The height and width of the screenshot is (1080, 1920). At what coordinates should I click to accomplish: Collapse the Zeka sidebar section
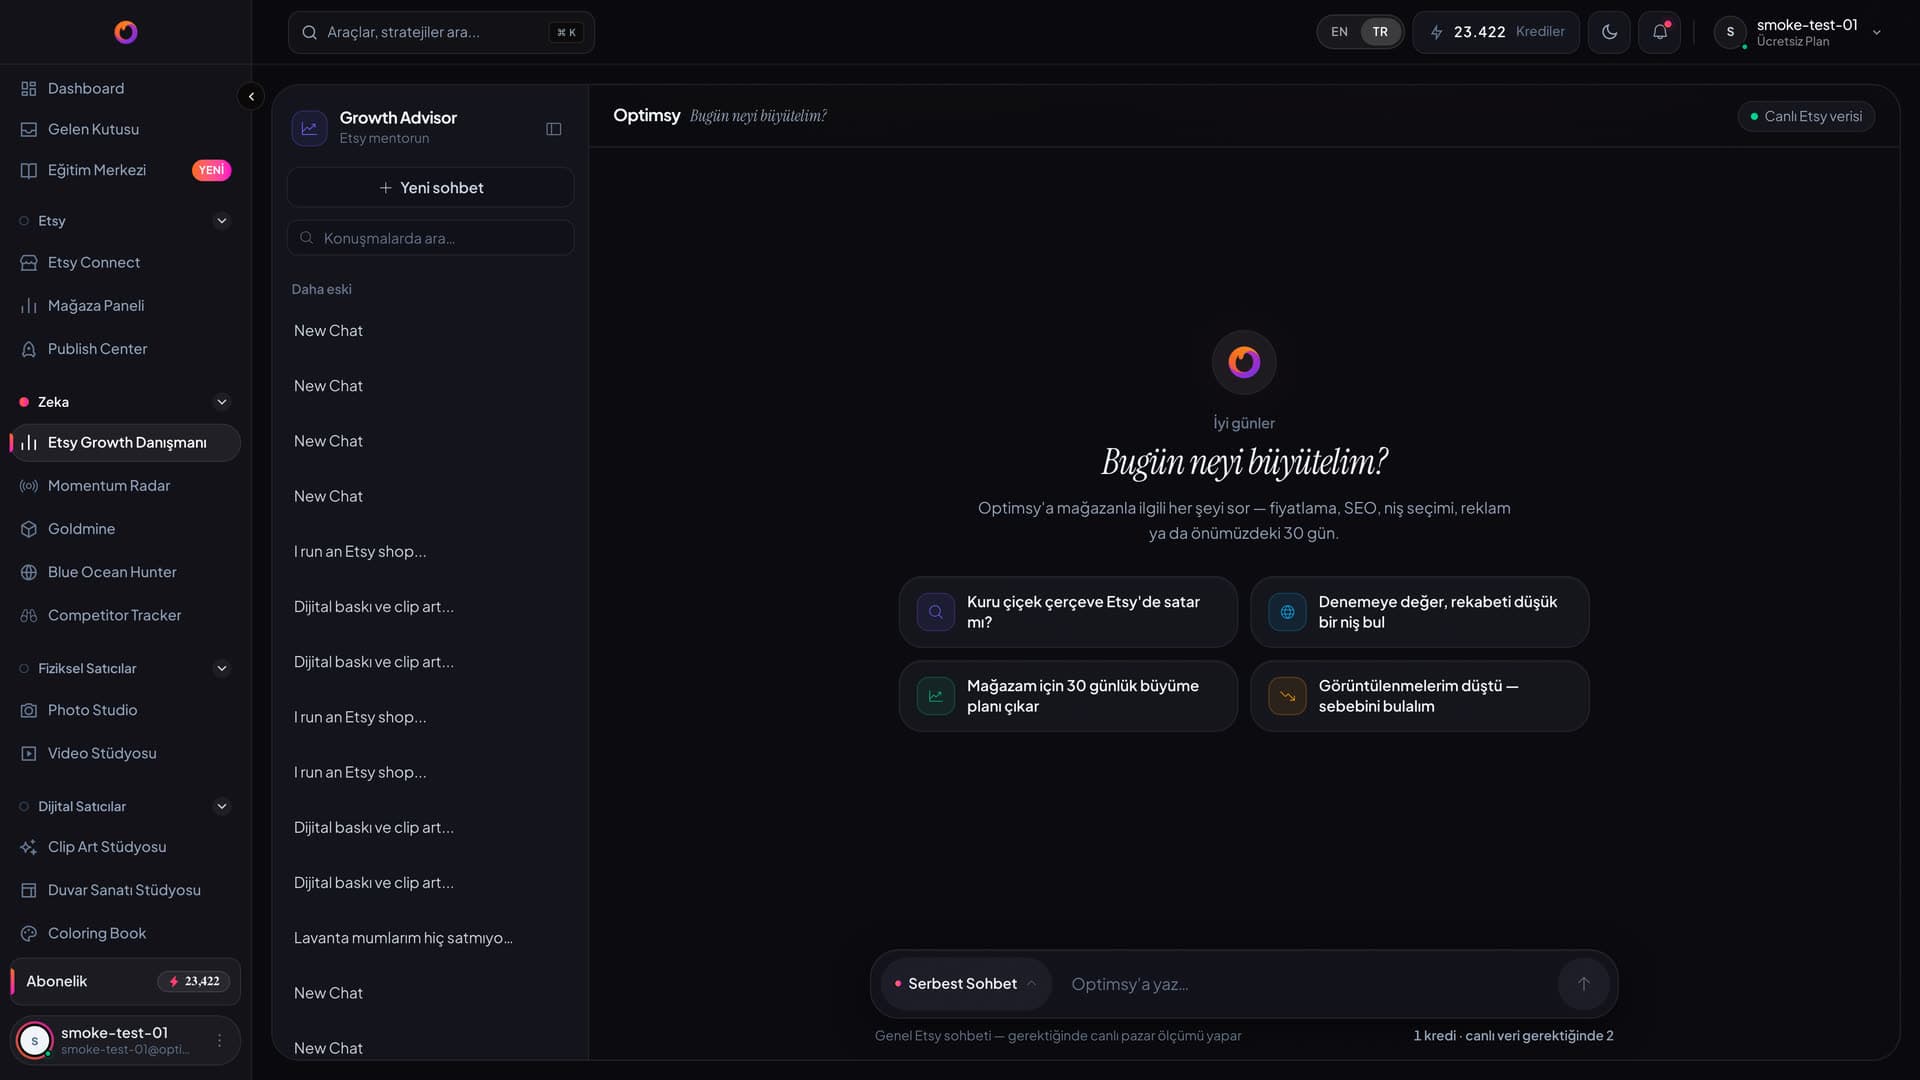222,402
